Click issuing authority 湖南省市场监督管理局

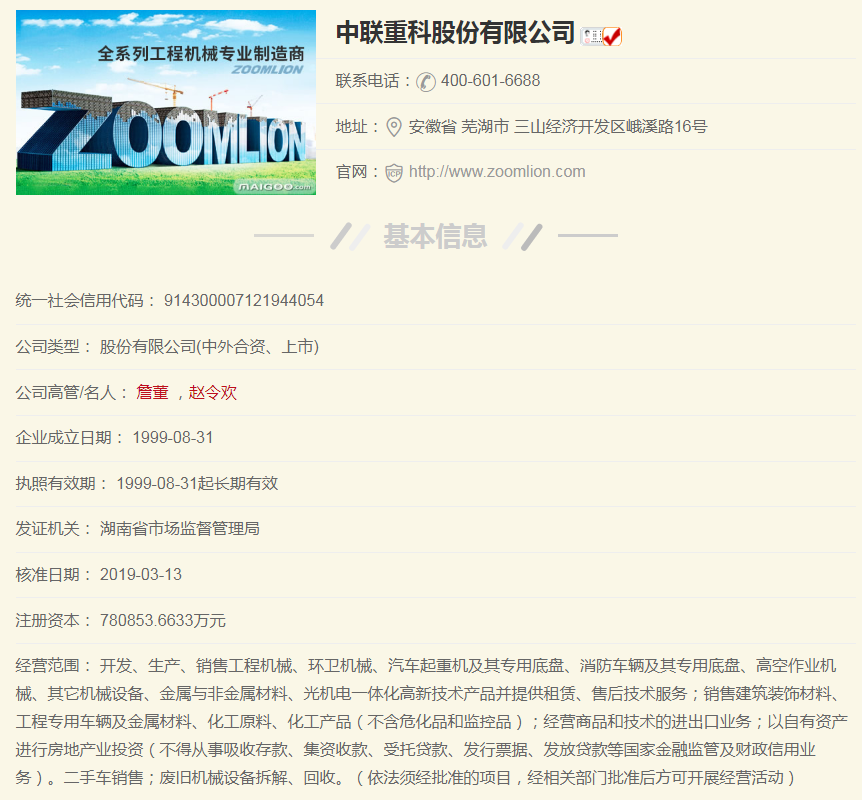179,529
